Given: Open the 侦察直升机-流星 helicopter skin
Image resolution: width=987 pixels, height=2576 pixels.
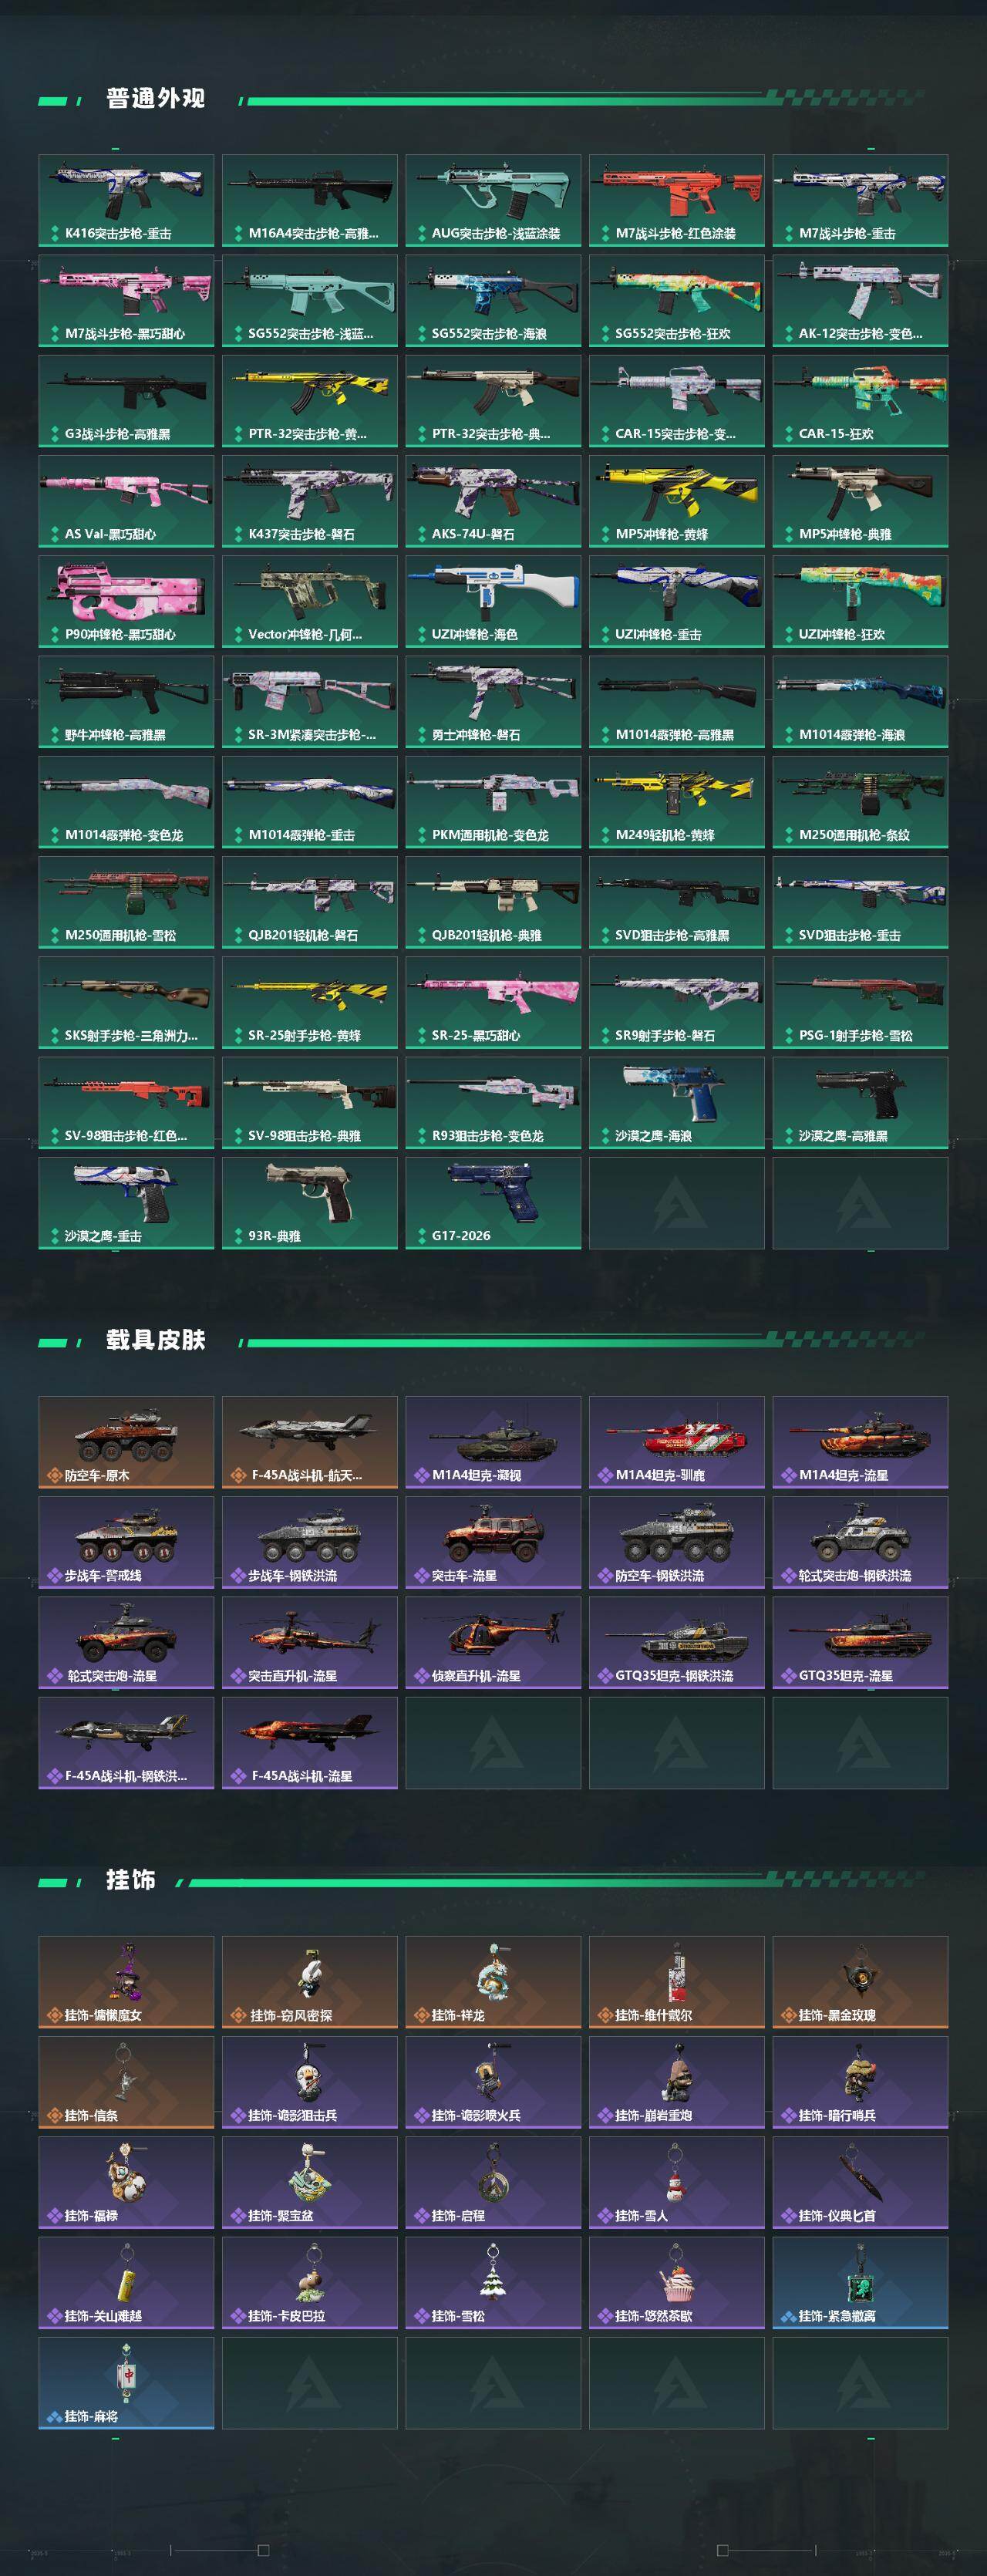Looking at the screenshot, I should tap(493, 1643).
